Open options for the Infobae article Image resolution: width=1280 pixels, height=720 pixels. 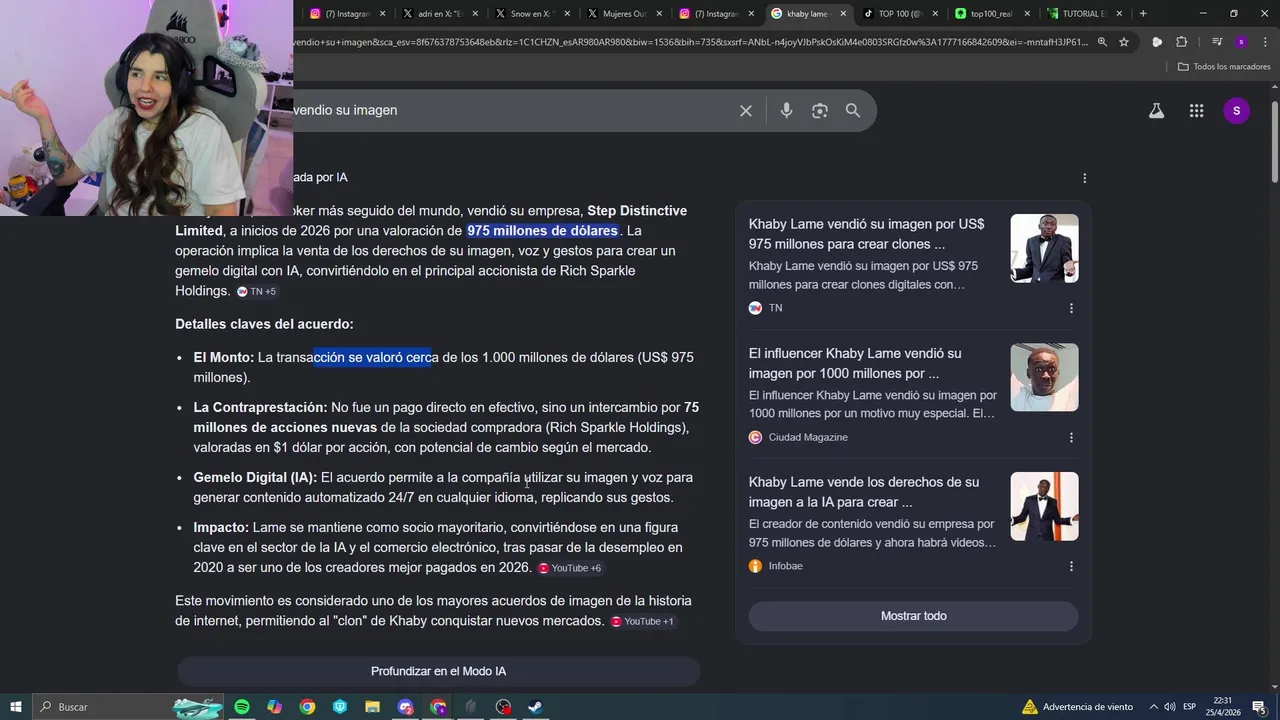click(x=1071, y=566)
